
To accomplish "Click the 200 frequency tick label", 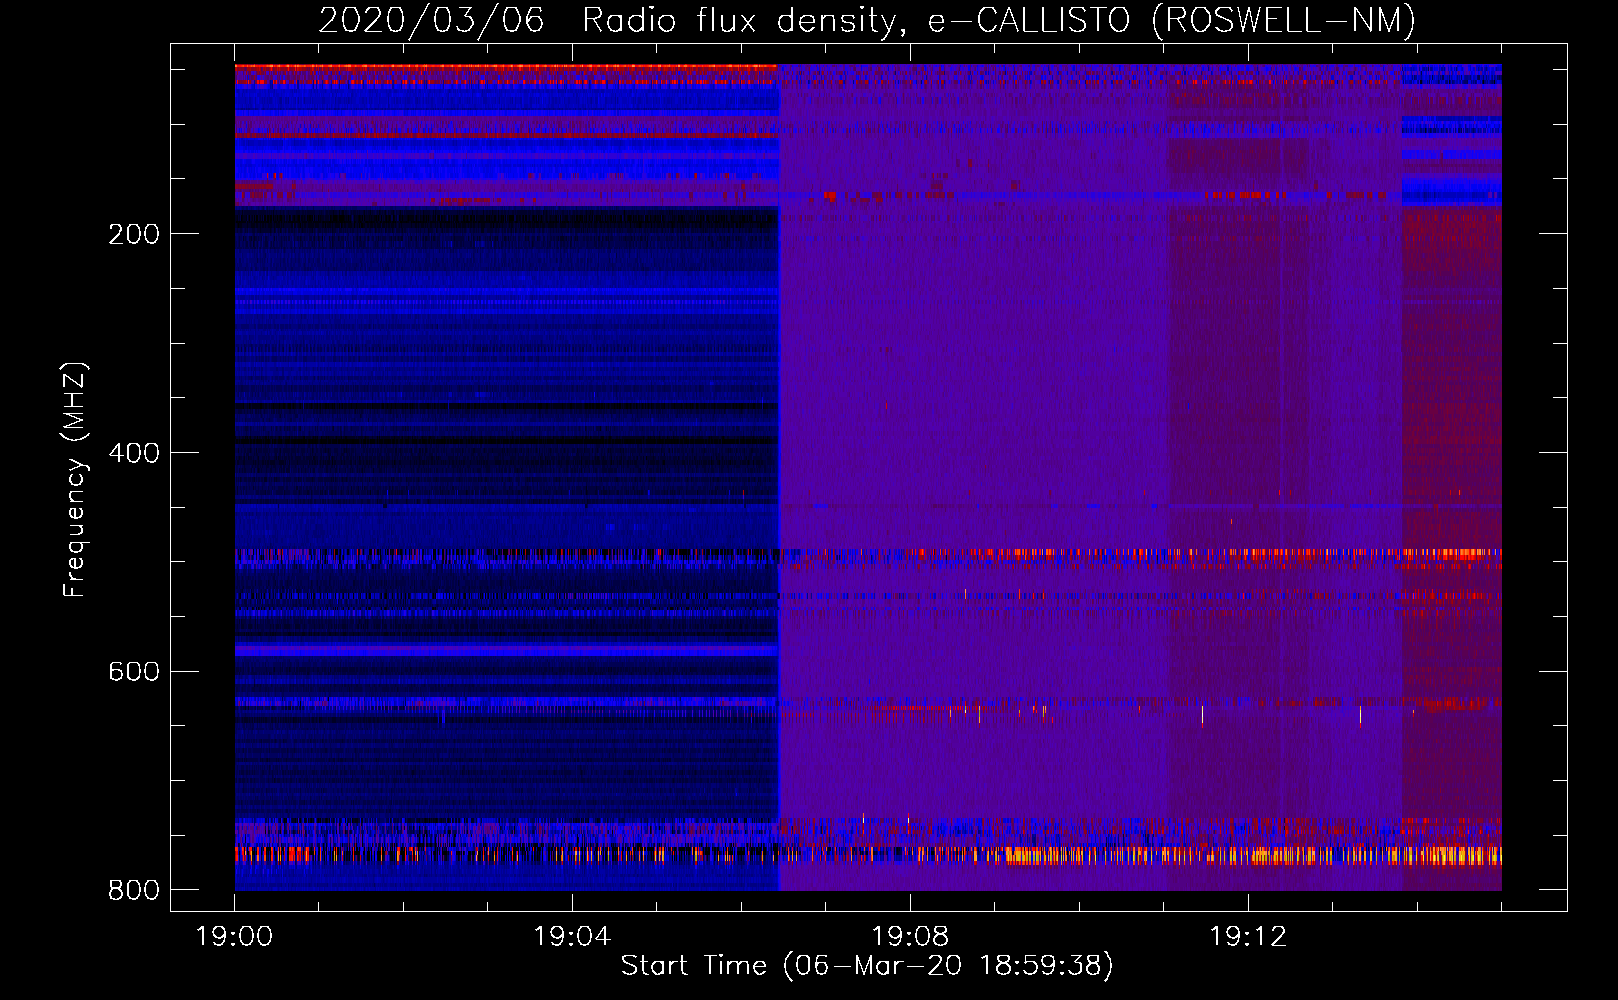I will click(x=134, y=234).
